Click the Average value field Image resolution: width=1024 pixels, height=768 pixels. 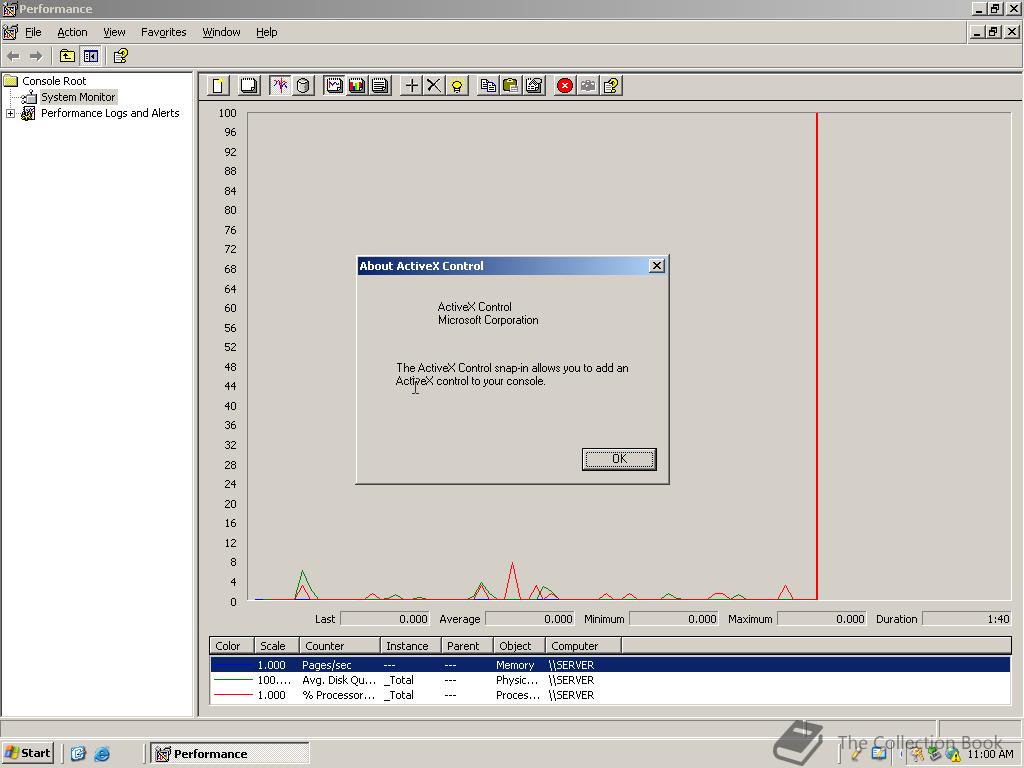(530, 619)
